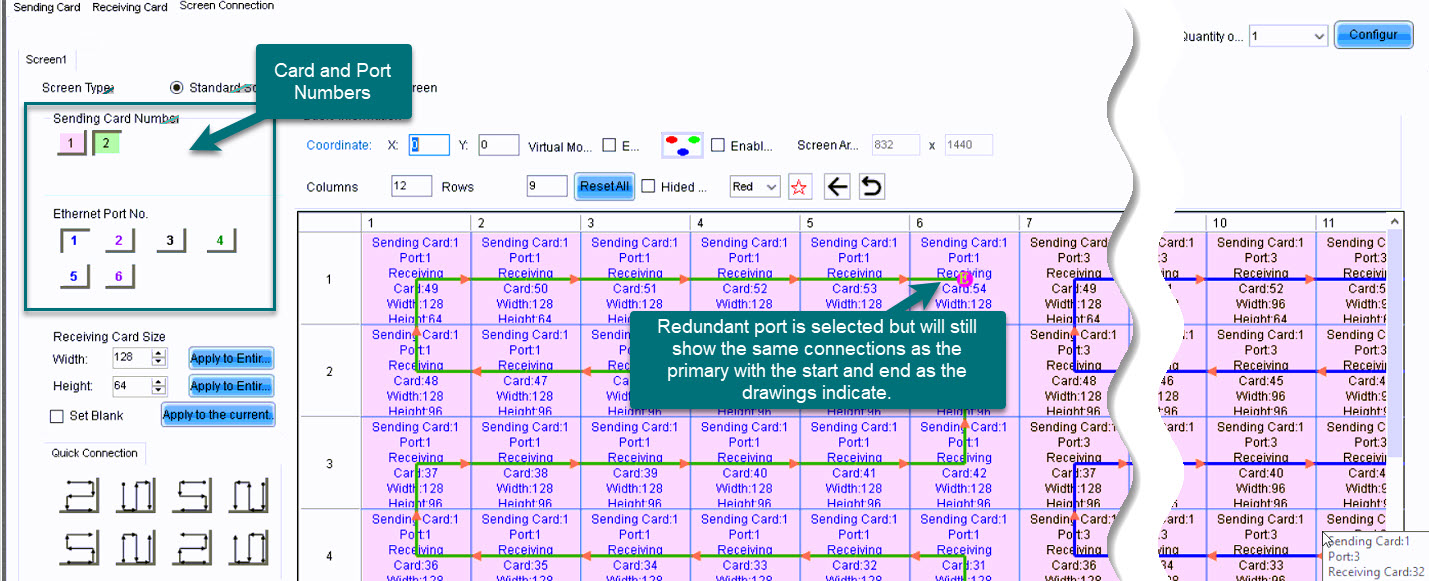Choose sending card number 2
This screenshot has width=1429, height=581.
[106, 144]
